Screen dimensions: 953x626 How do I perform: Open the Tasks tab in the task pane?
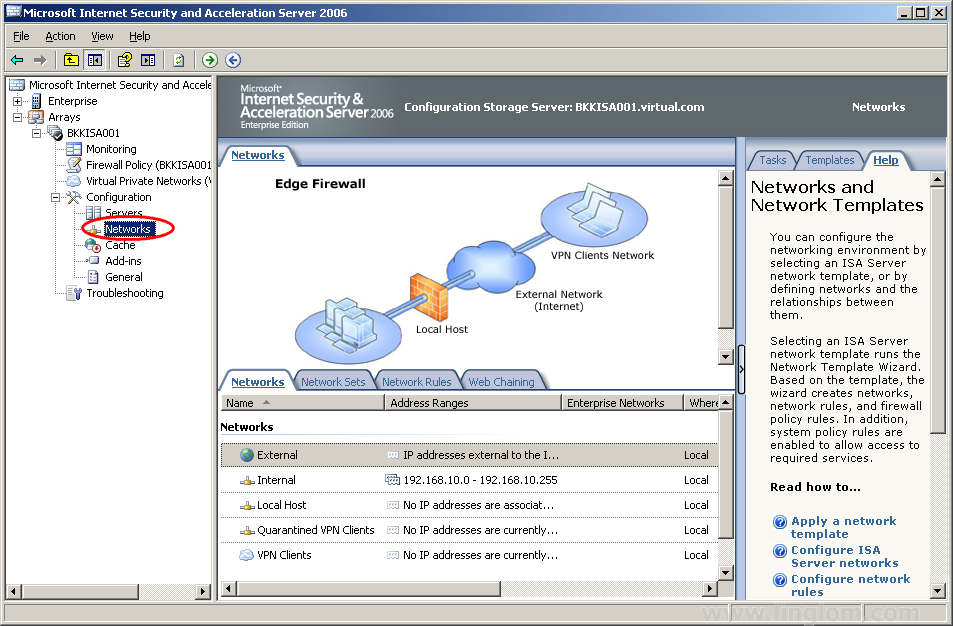pyautogui.click(x=772, y=160)
